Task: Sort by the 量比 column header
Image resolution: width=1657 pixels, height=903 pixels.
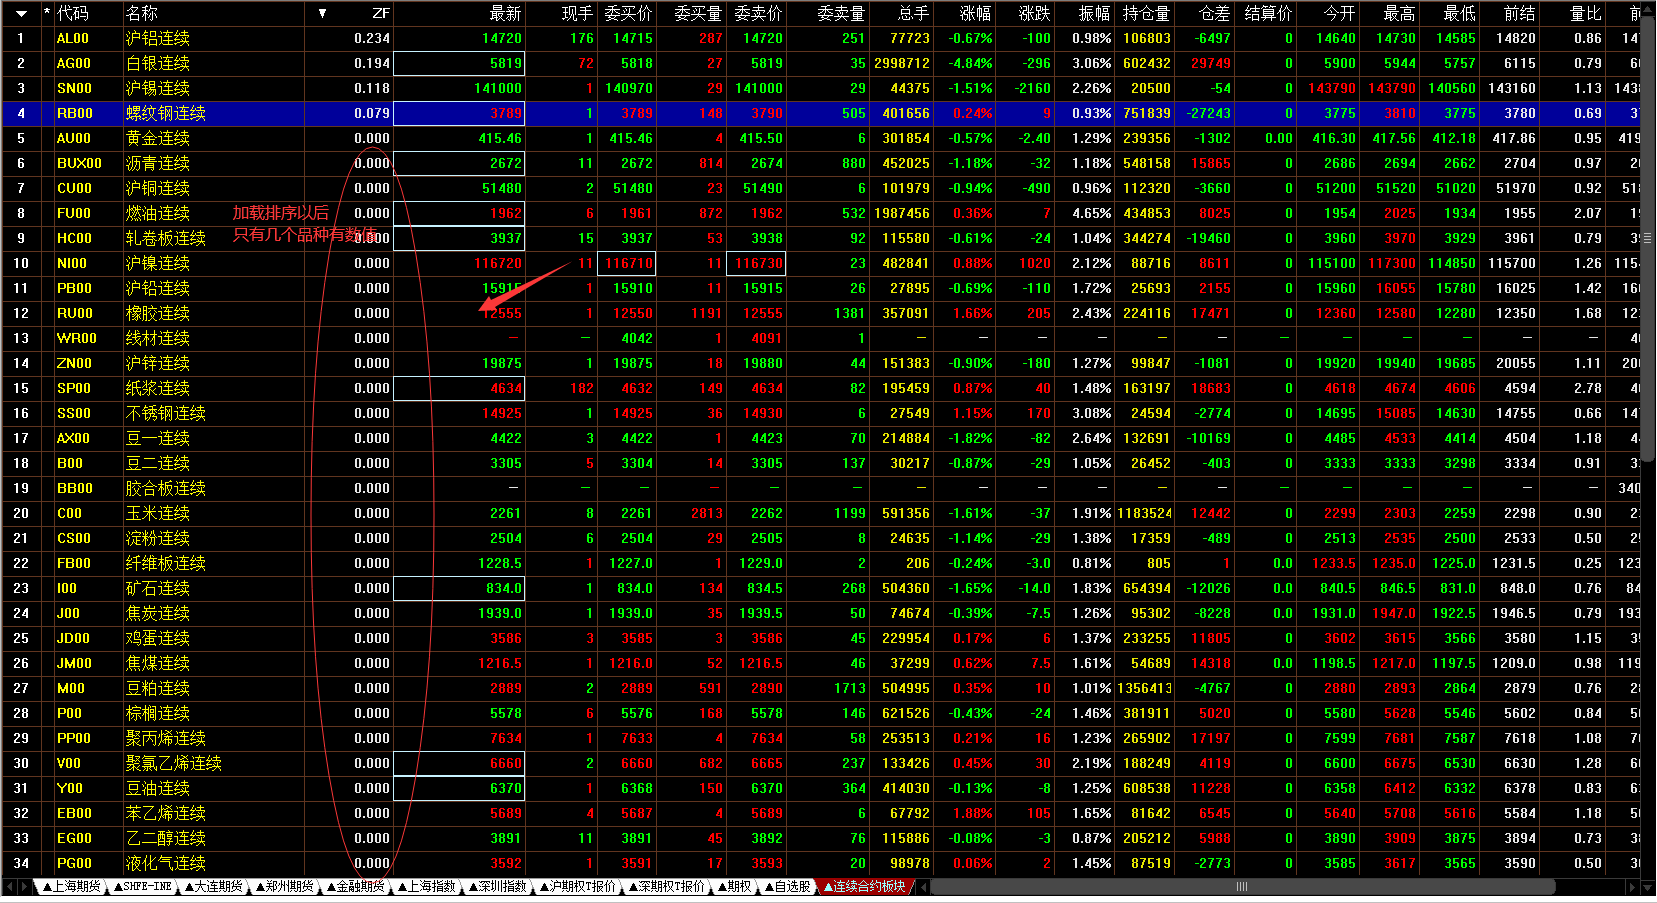Action: click(x=1585, y=13)
